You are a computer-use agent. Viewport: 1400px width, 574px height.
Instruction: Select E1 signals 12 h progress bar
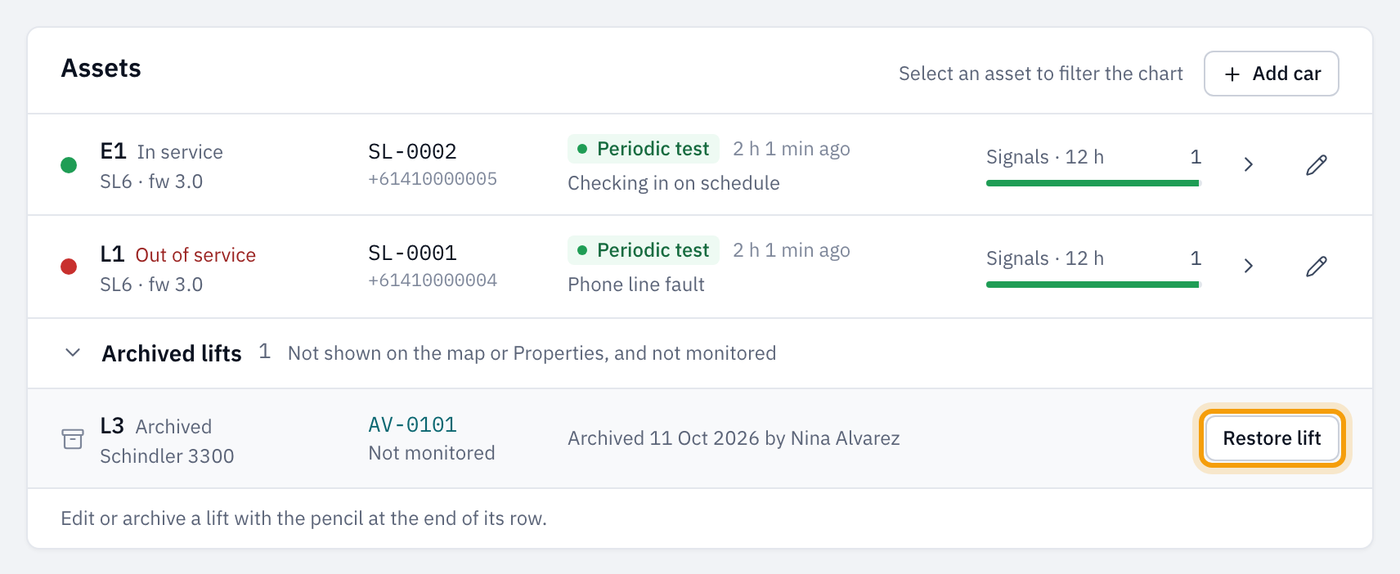click(1093, 183)
